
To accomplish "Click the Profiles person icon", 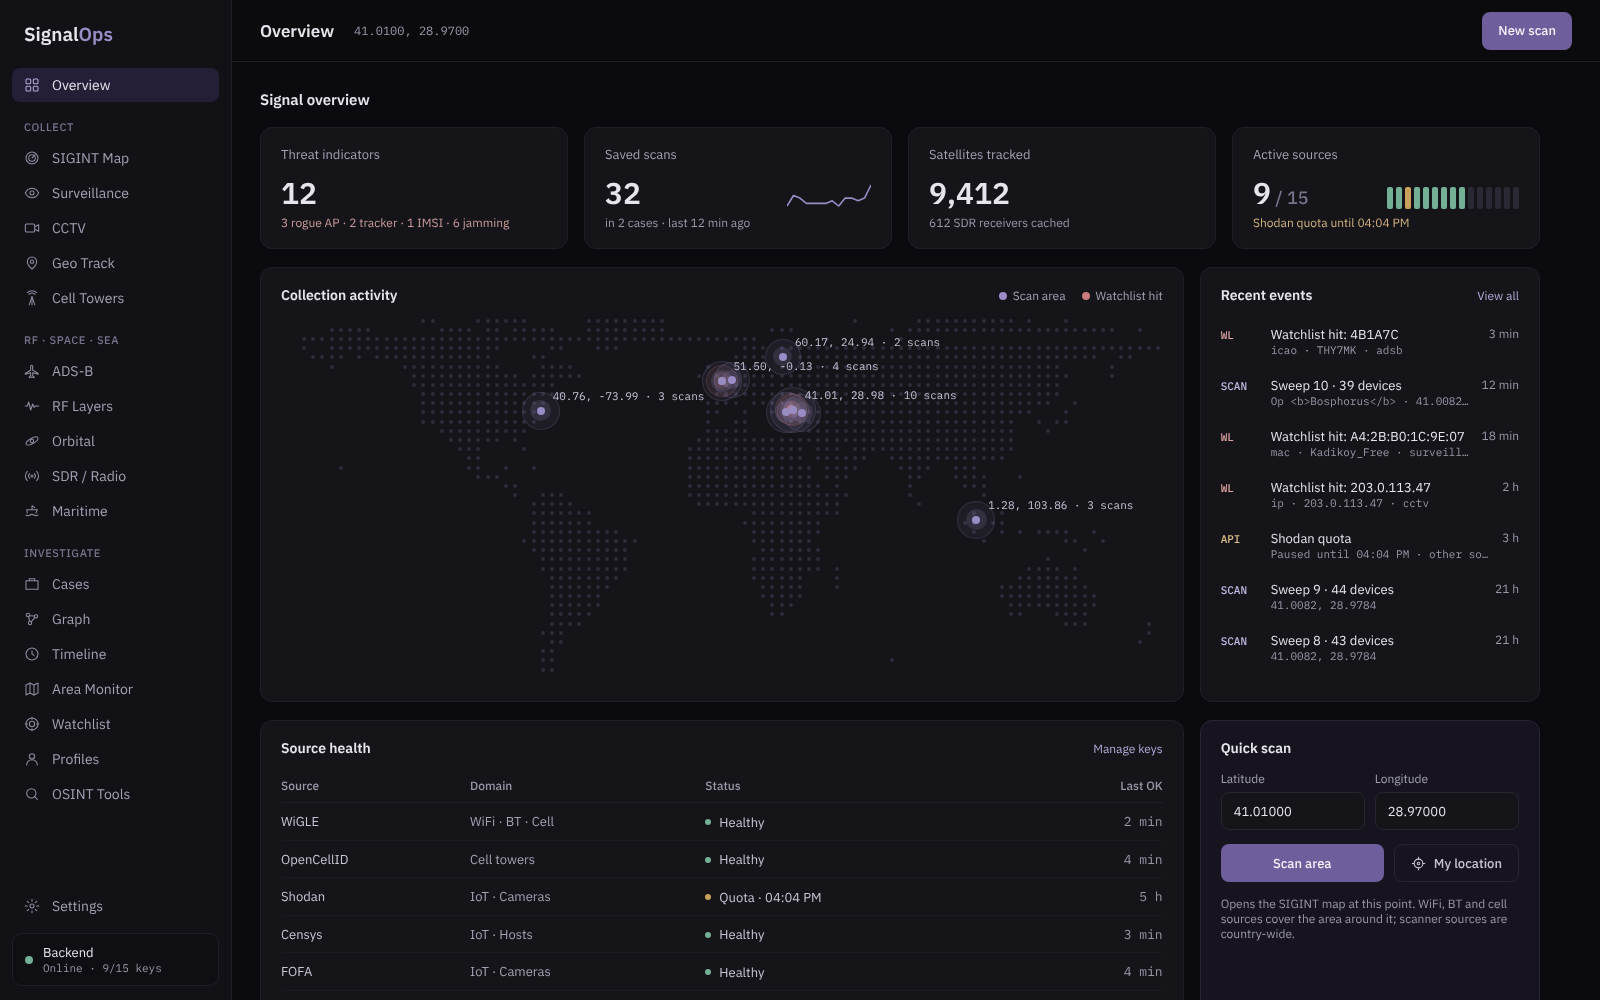I will click(x=32, y=759).
